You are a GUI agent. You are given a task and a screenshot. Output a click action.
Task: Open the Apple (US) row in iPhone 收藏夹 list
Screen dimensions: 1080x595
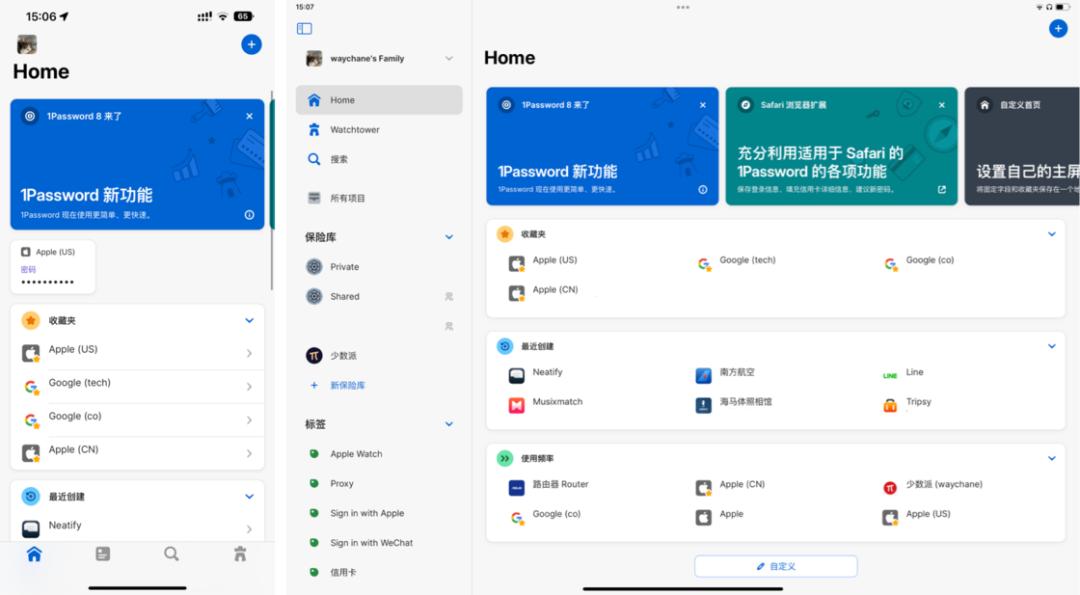[x=138, y=353]
